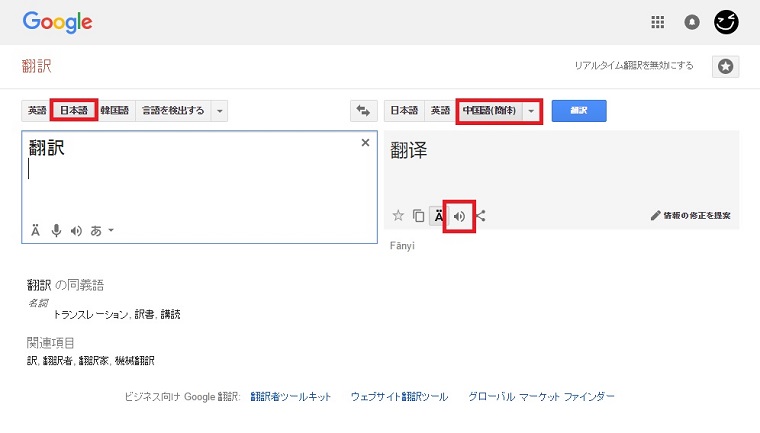Image resolution: width=760 pixels, height=433 pixels.
Task: Click the translated text 翻译
Action: tap(409, 150)
